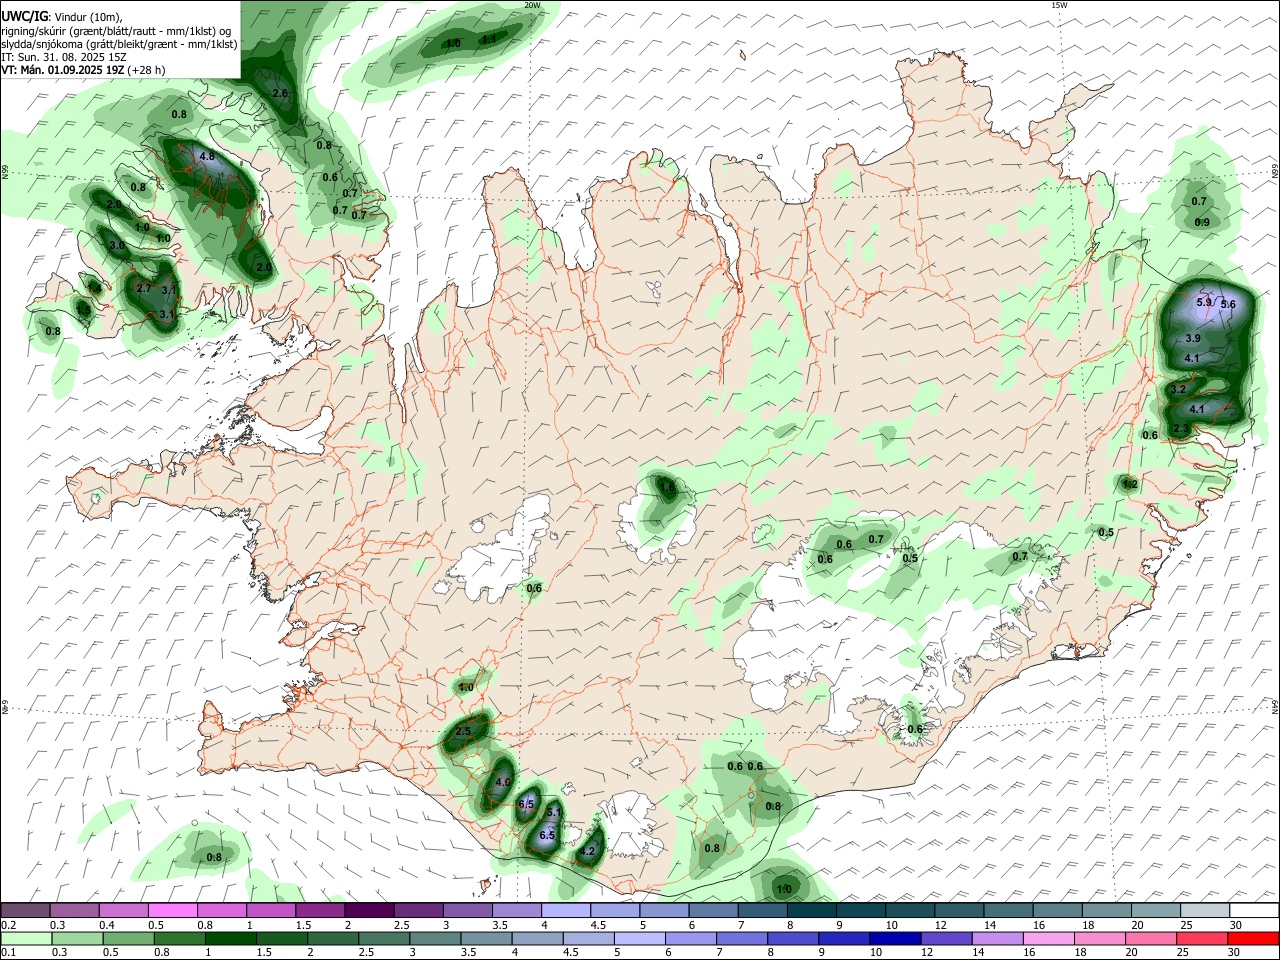Click the 4.0 precipitation value
The height and width of the screenshot is (960, 1280).
[x=503, y=783]
